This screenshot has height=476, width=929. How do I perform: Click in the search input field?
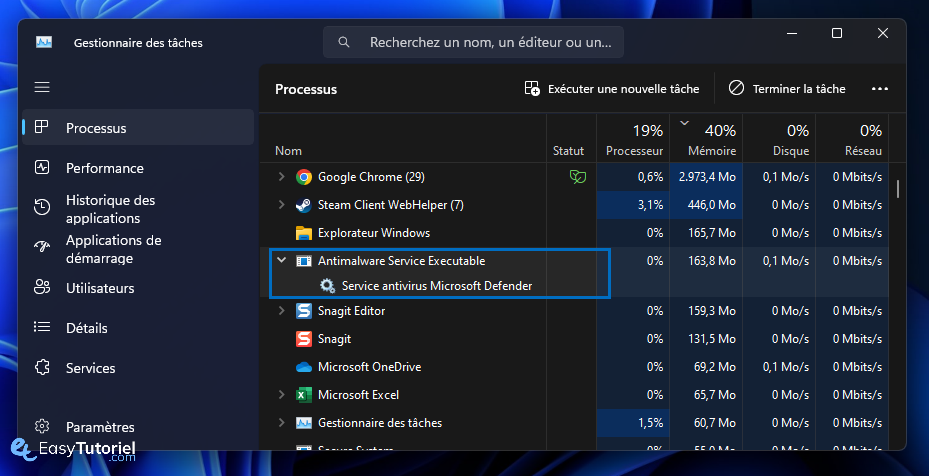tap(490, 43)
